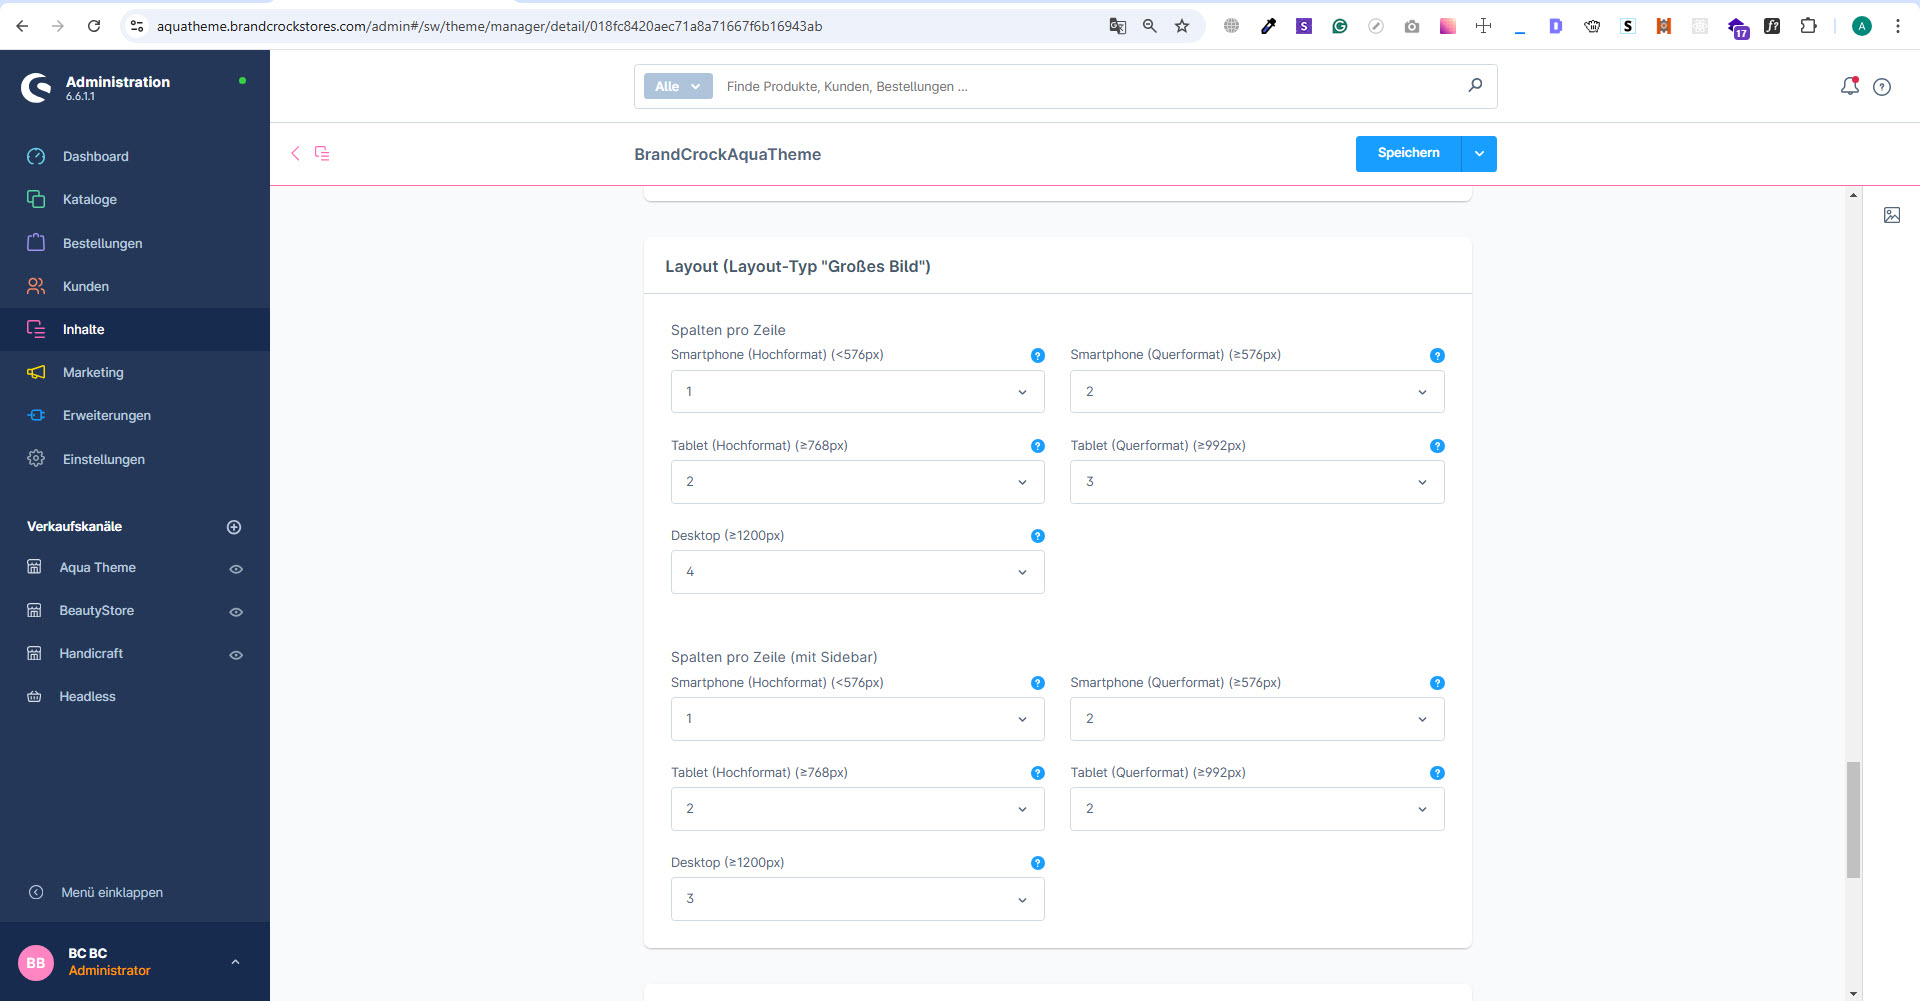This screenshot has width=1920, height=1001.
Task: Open Marketing in the sidebar menu
Action: click(93, 372)
